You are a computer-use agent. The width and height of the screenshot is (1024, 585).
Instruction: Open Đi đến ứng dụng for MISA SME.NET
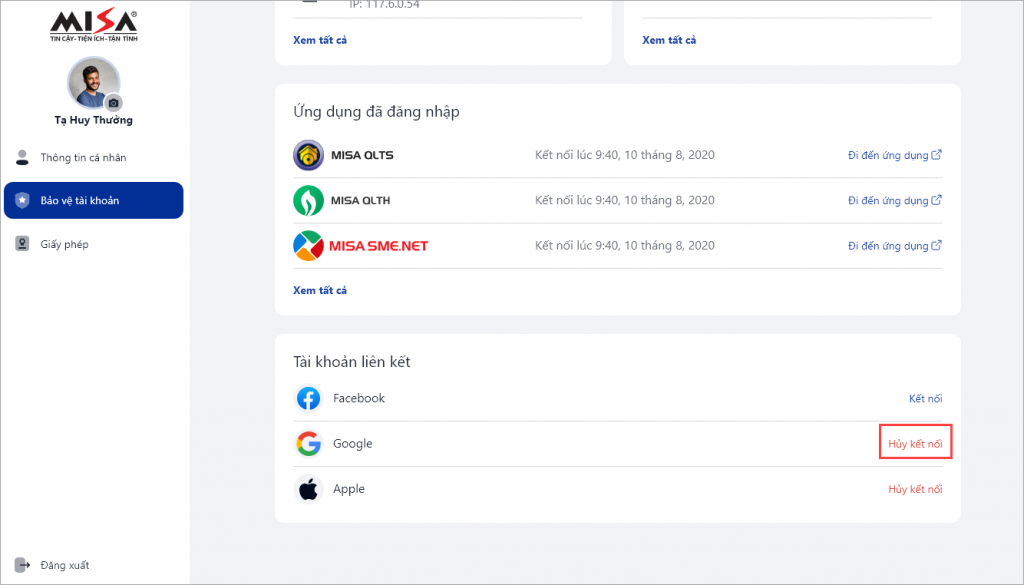895,245
